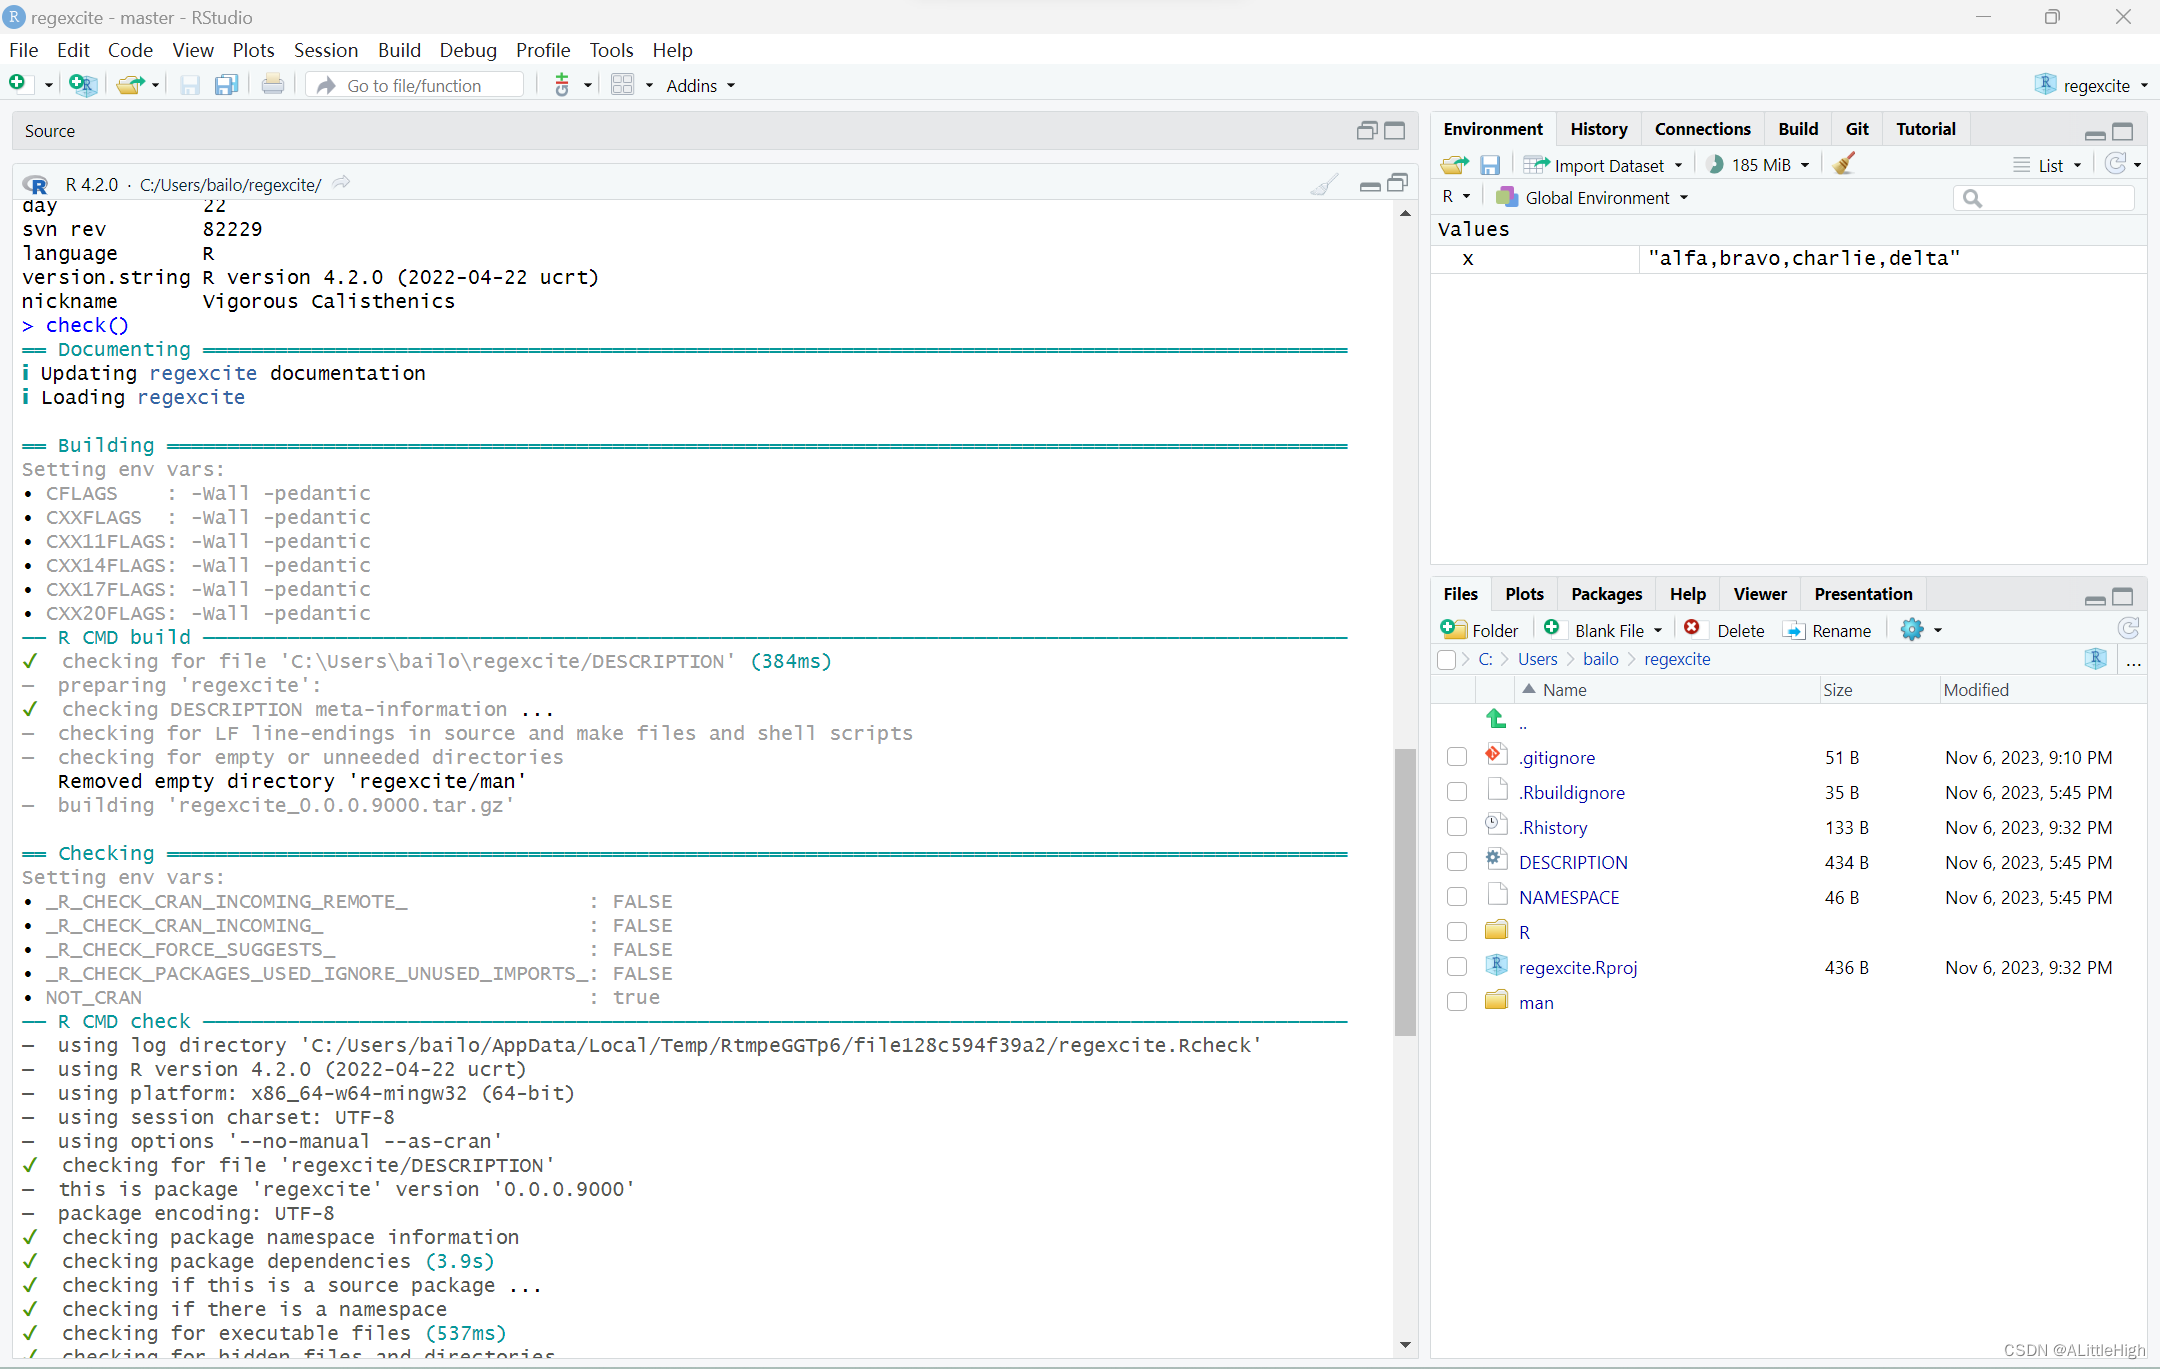Open the DESCRIPTION file link

[1573, 862]
